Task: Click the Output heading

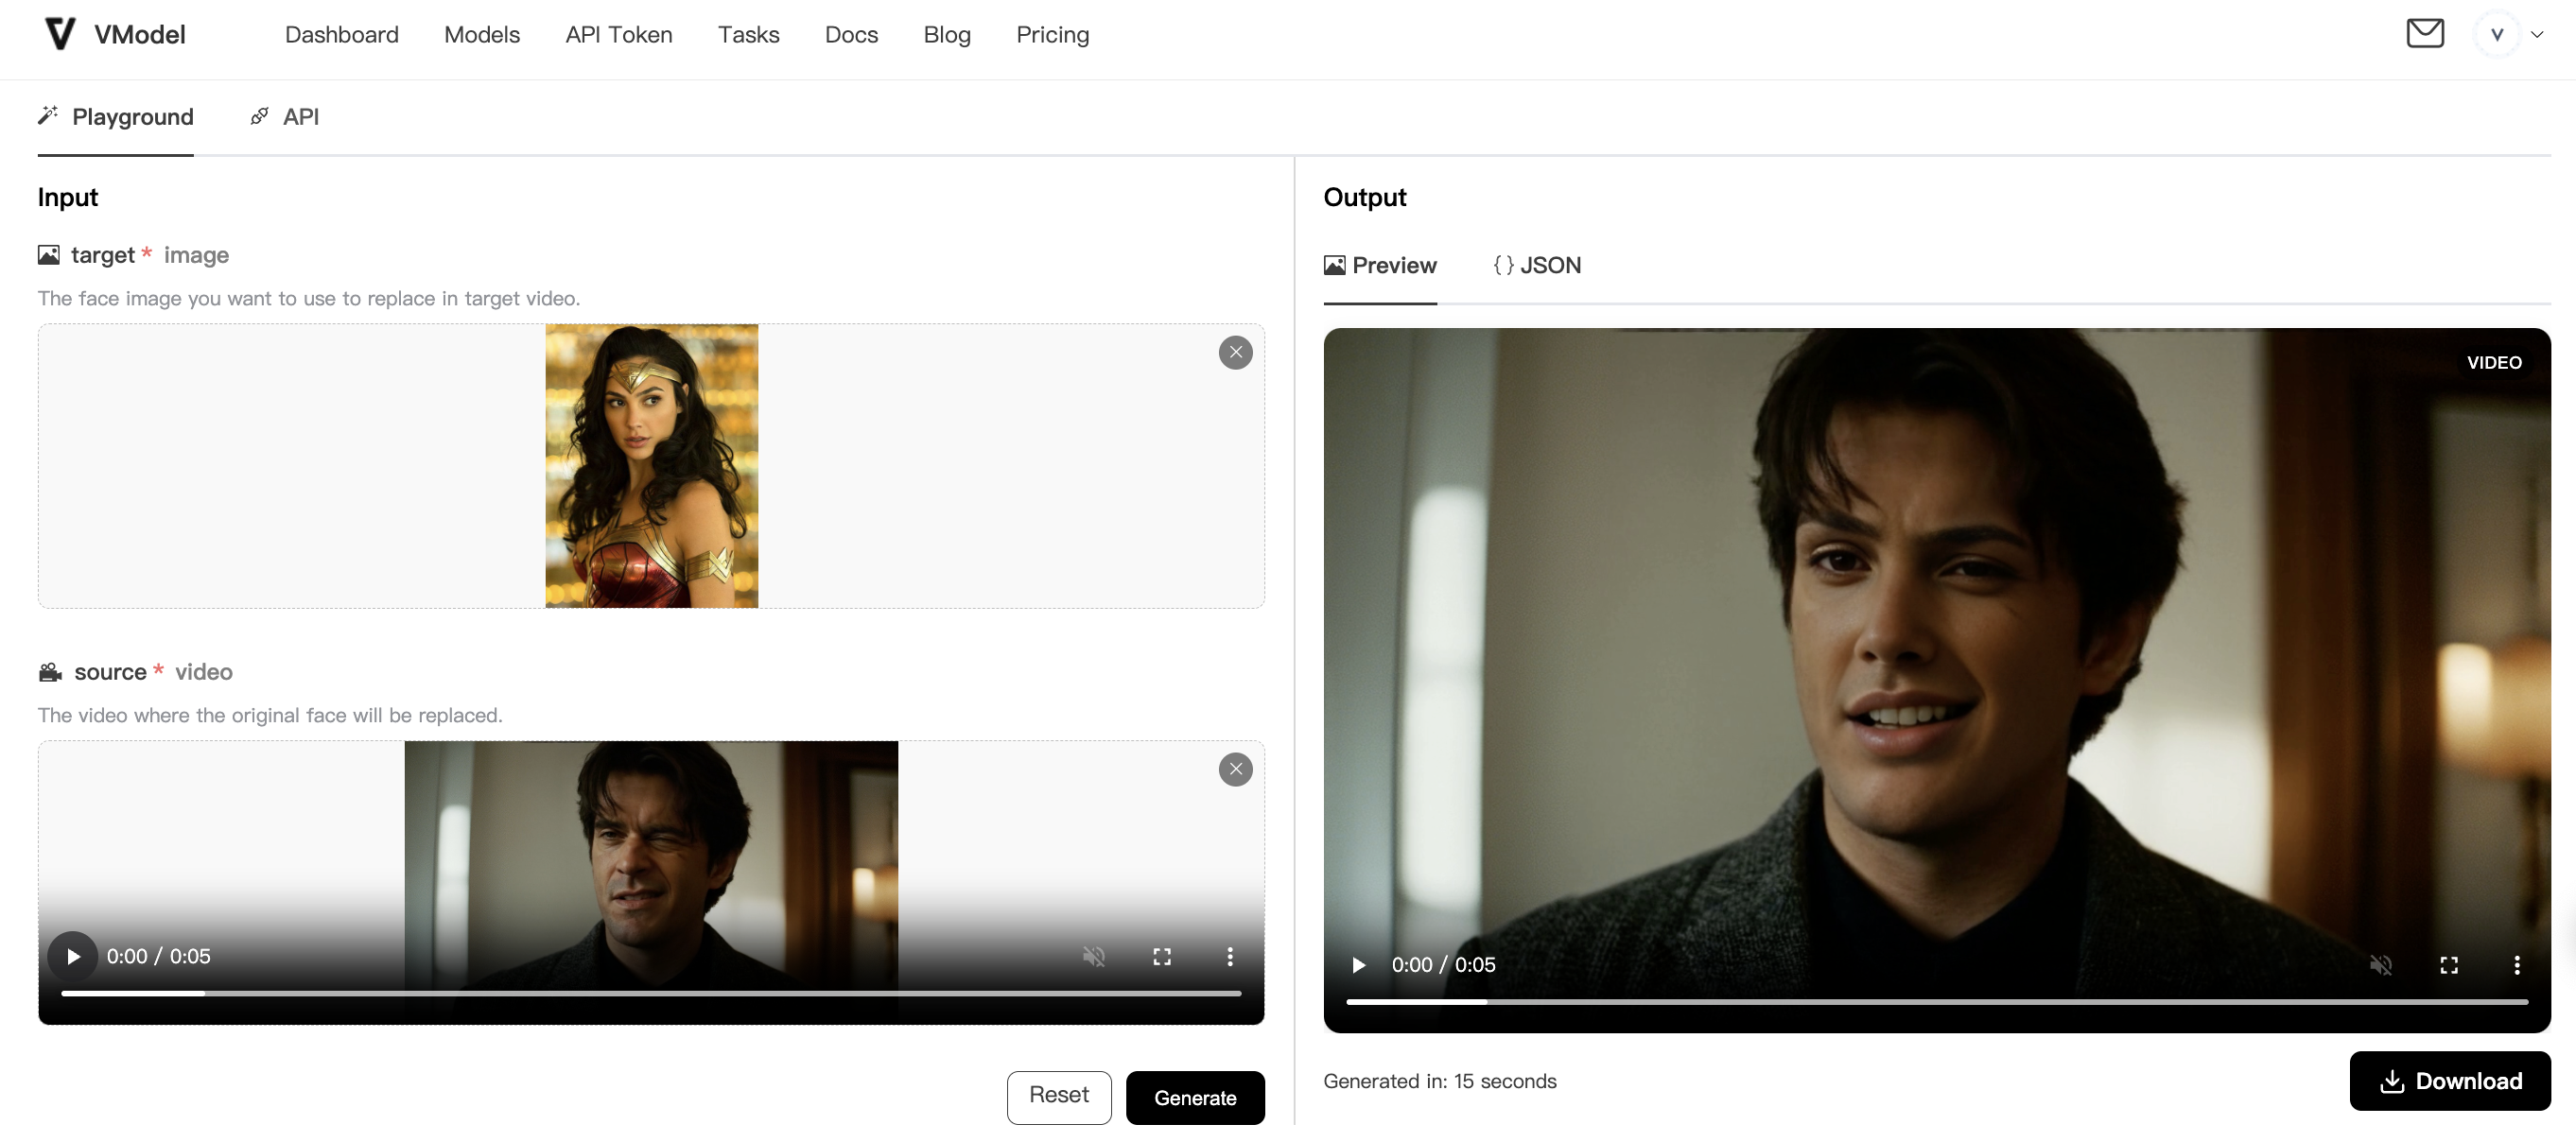Action: point(1364,197)
